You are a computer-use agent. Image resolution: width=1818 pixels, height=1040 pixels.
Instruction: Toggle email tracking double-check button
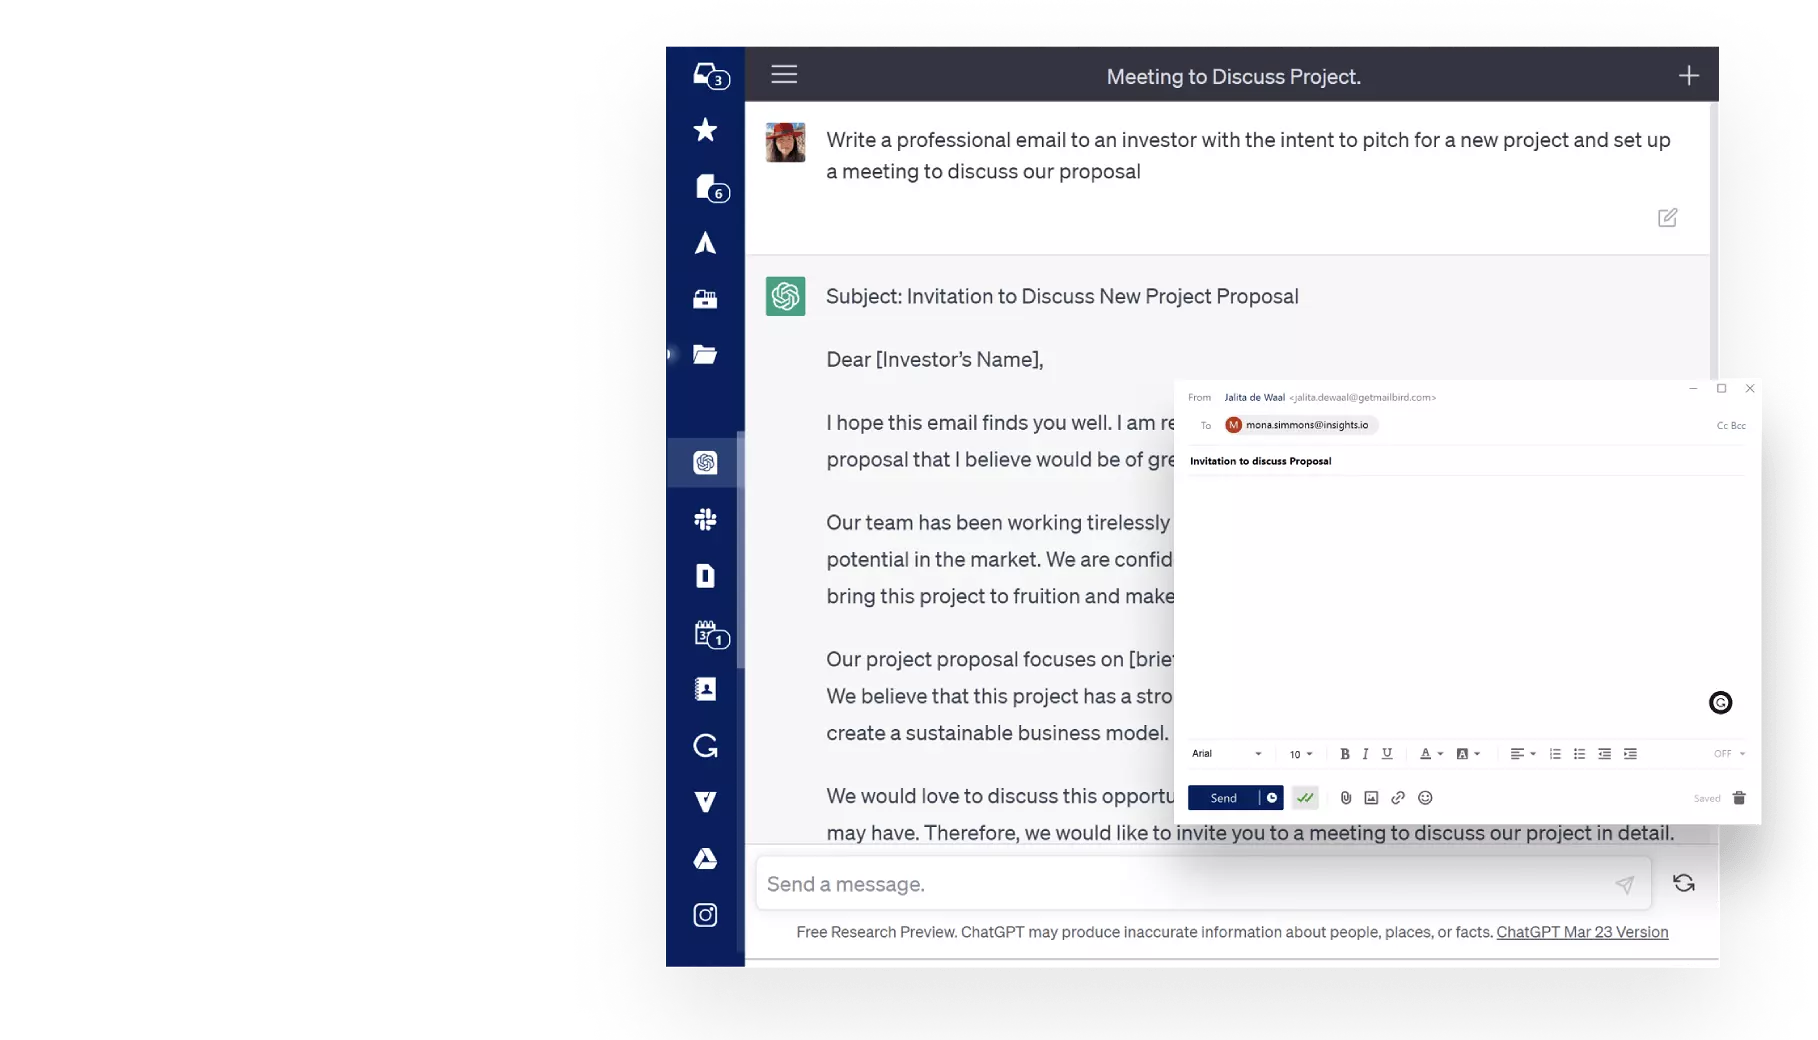pos(1305,798)
